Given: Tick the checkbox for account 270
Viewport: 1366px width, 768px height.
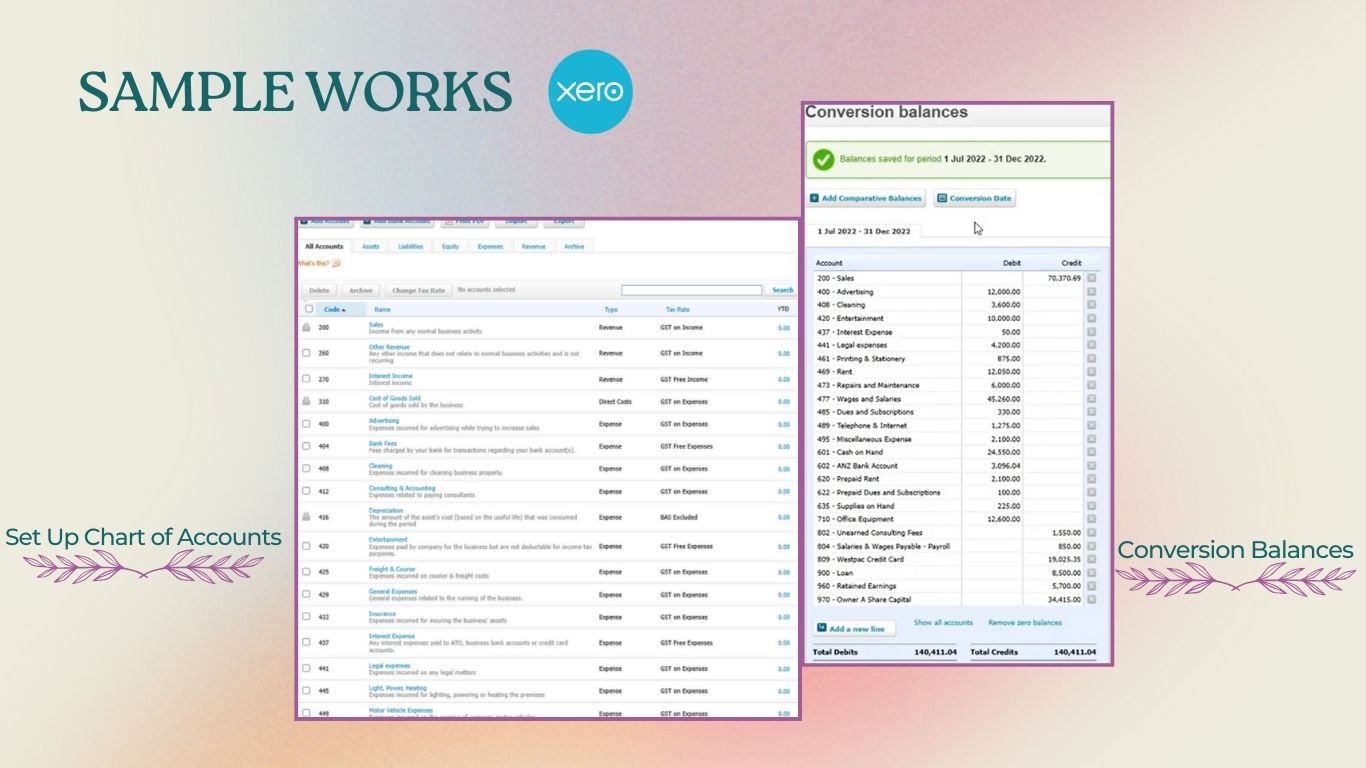Looking at the screenshot, I should [x=306, y=379].
